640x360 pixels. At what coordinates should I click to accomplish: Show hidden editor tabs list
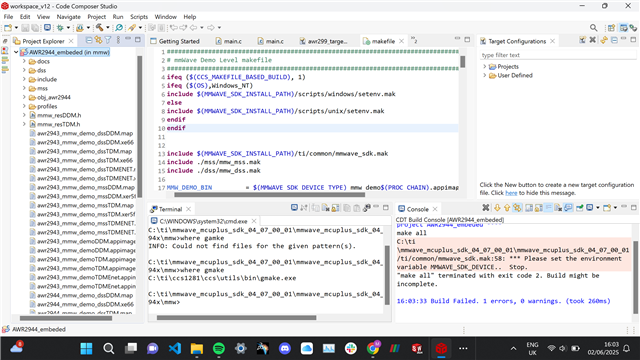click(414, 40)
